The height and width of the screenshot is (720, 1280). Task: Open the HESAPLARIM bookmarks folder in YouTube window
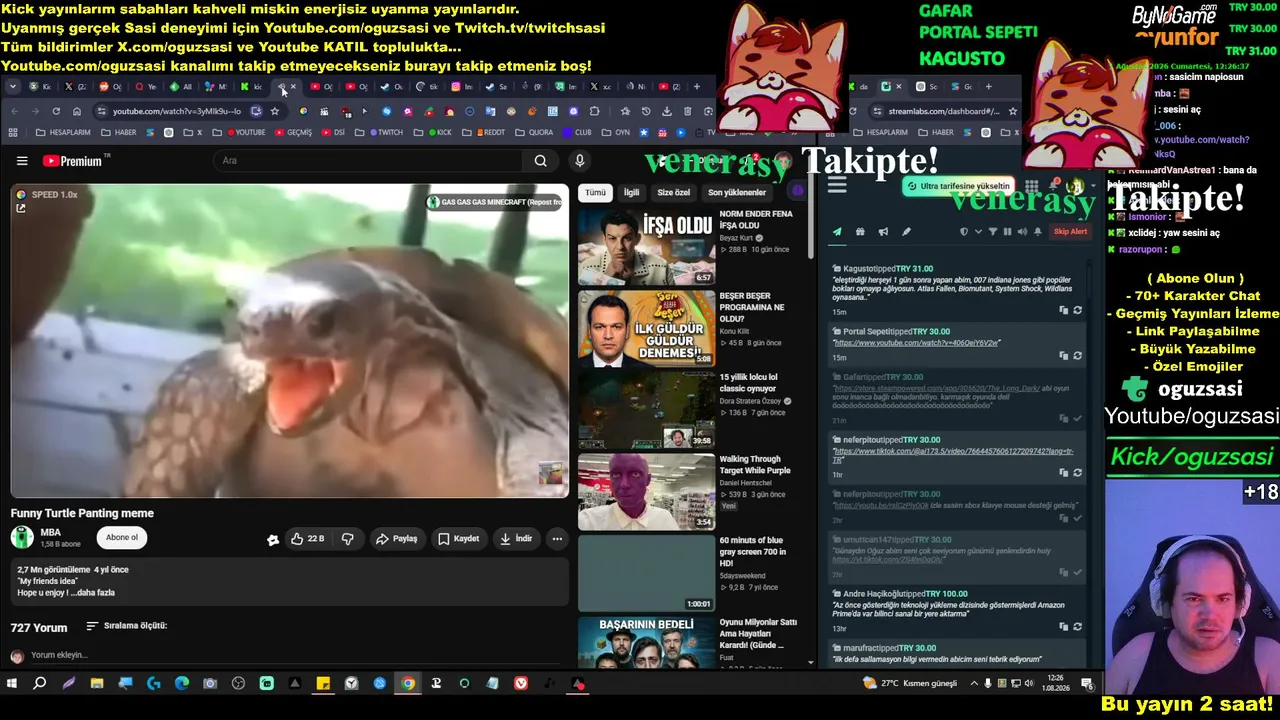pyautogui.click(x=63, y=132)
